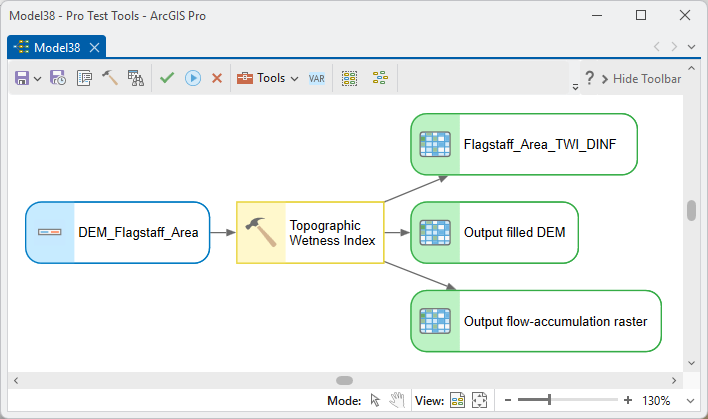Viewport: 708px width, 419px height.
Task: Open the Save dropdown arrow
Action: click(x=37, y=79)
